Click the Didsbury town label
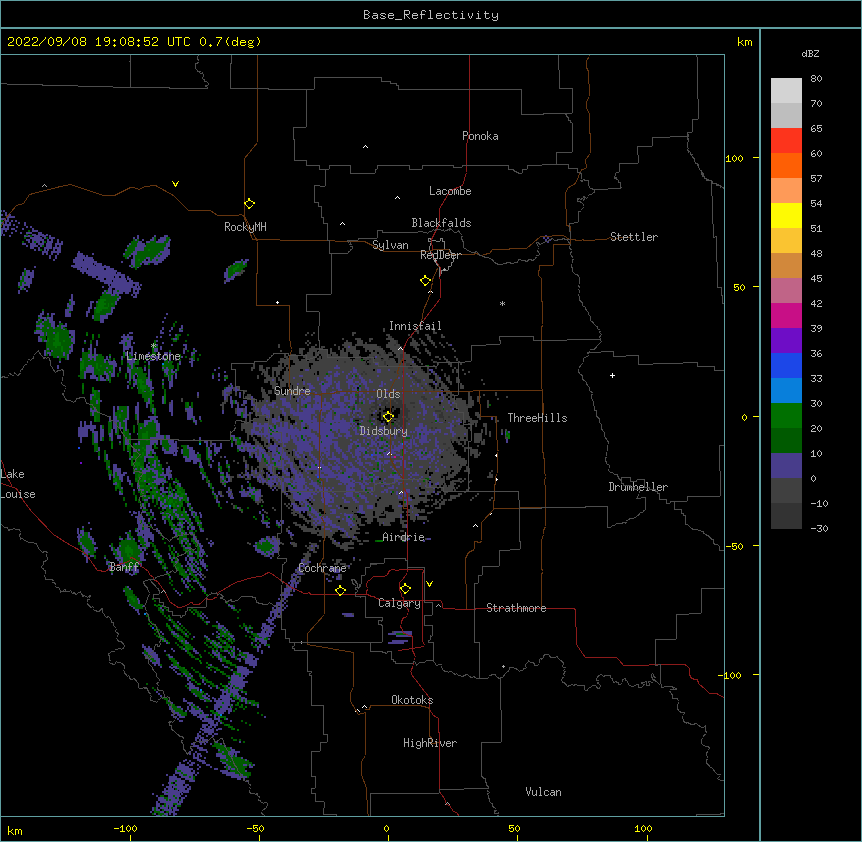This screenshot has height=842, width=862. point(384,431)
